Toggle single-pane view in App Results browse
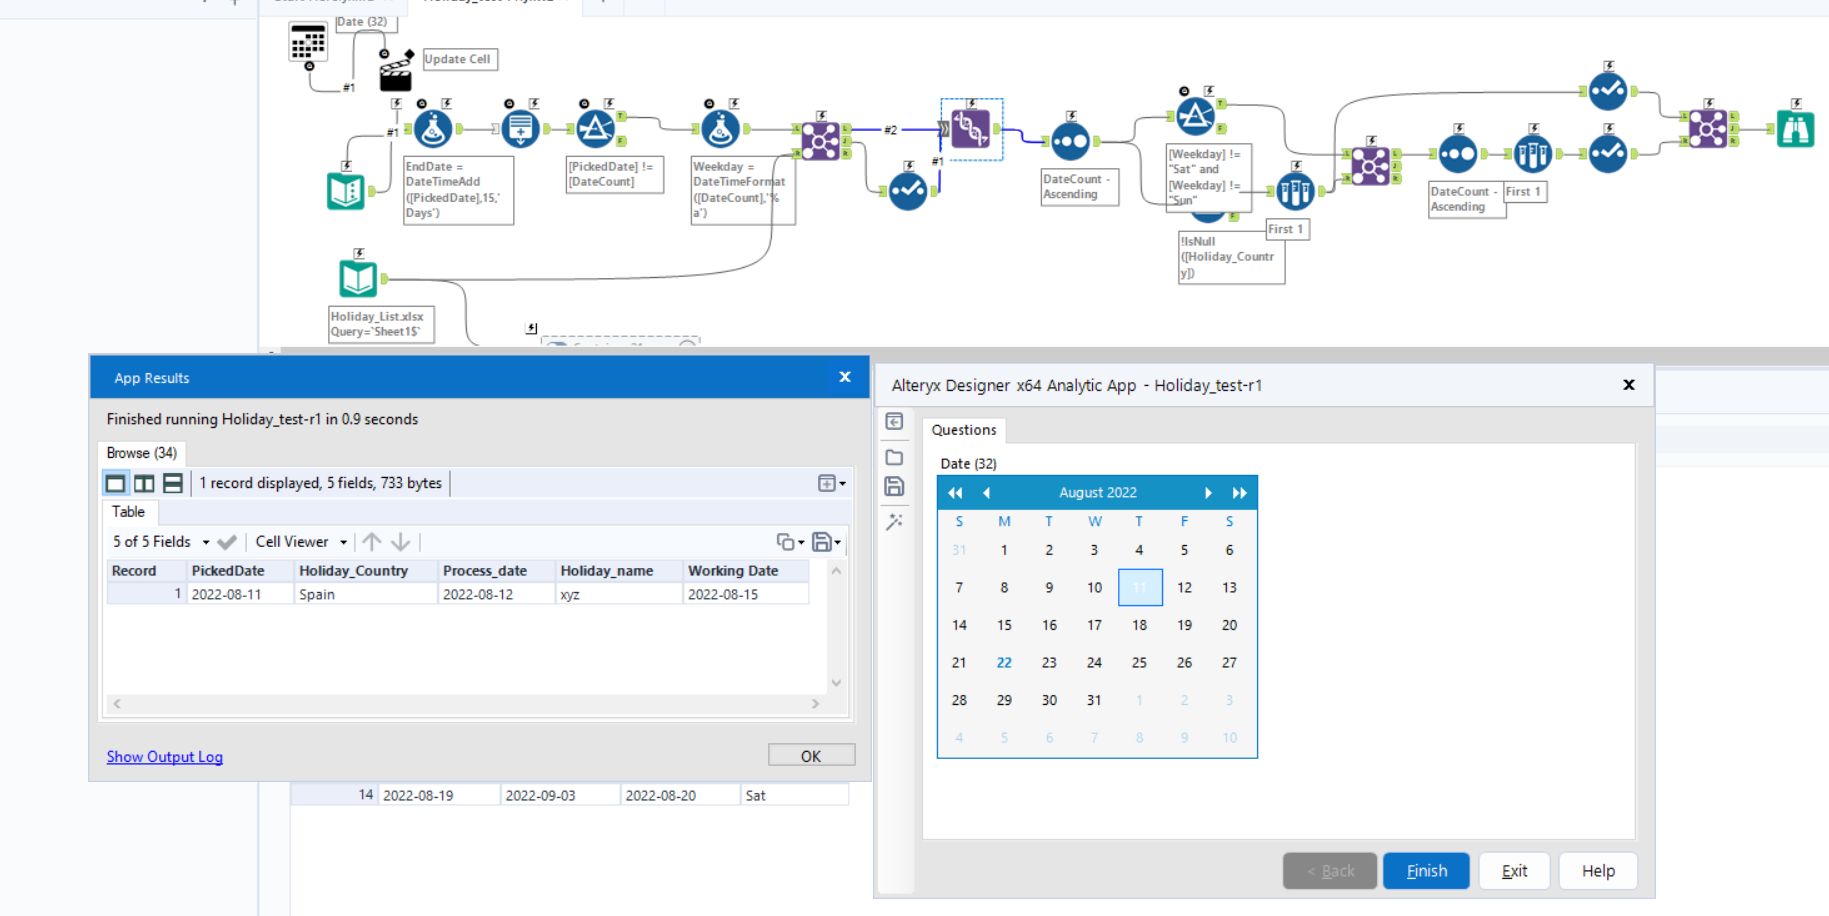The height and width of the screenshot is (916, 1829). pyautogui.click(x=116, y=483)
